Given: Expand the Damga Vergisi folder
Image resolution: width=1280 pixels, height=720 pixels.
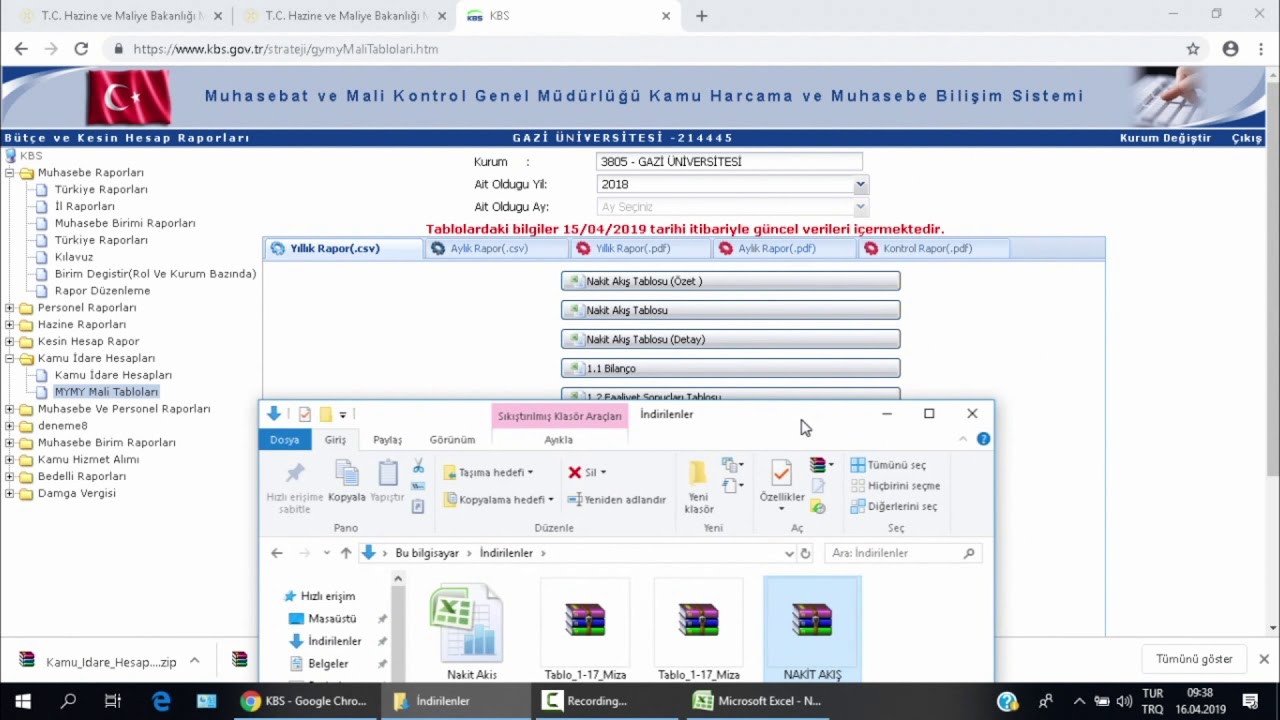Looking at the screenshot, I should click(x=10, y=493).
